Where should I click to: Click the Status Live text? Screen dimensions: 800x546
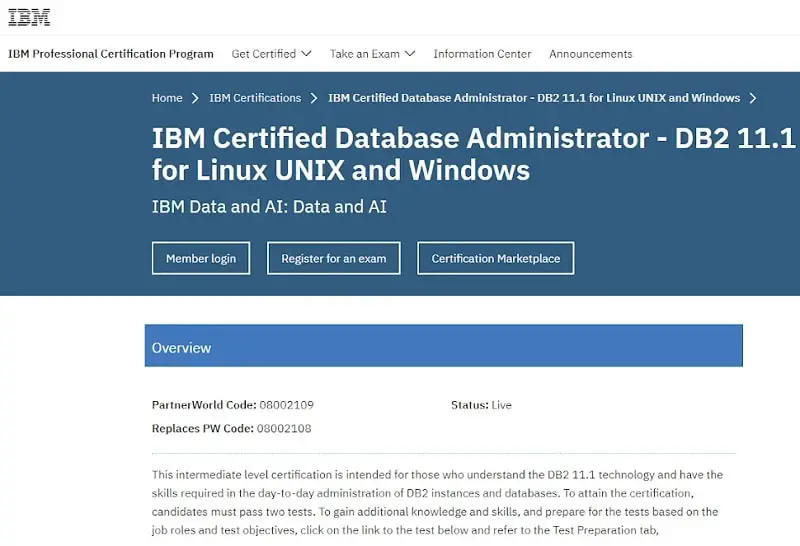pos(481,405)
